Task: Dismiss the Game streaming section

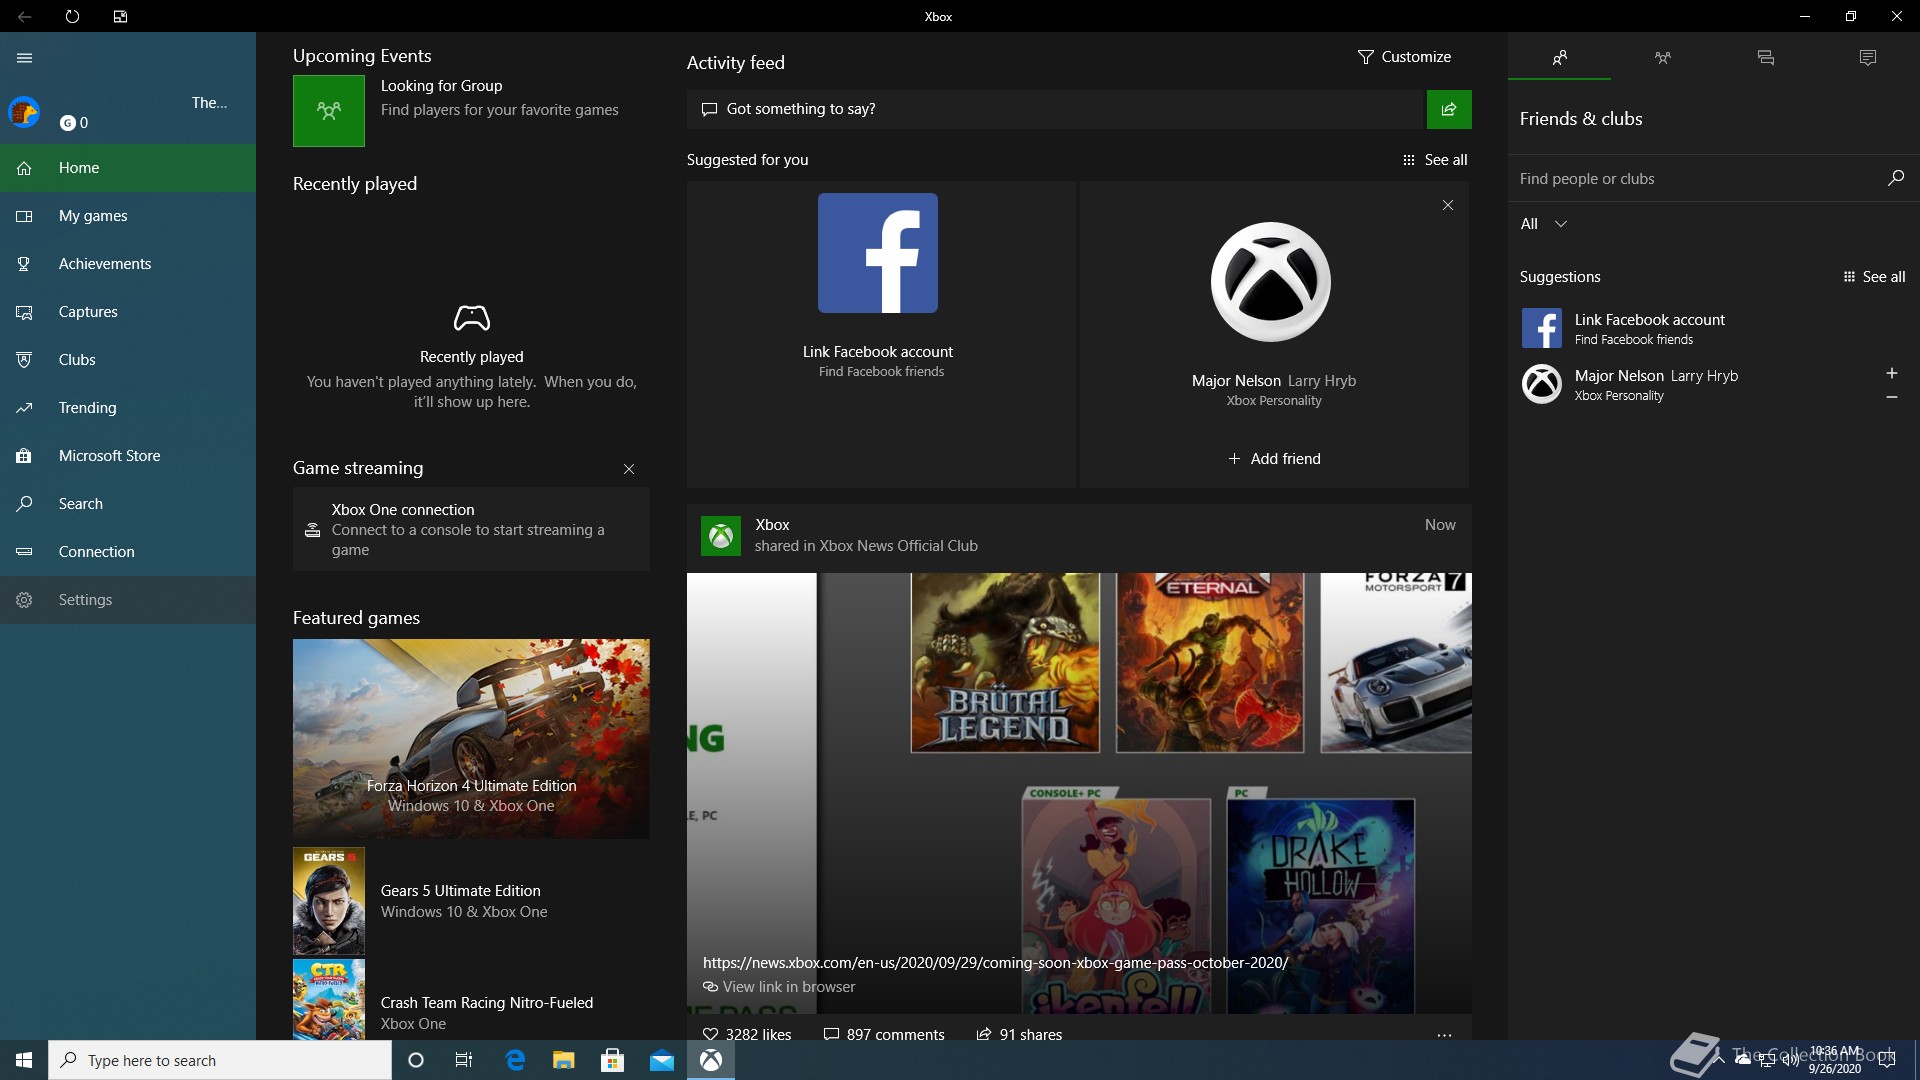Action: [x=628, y=469]
